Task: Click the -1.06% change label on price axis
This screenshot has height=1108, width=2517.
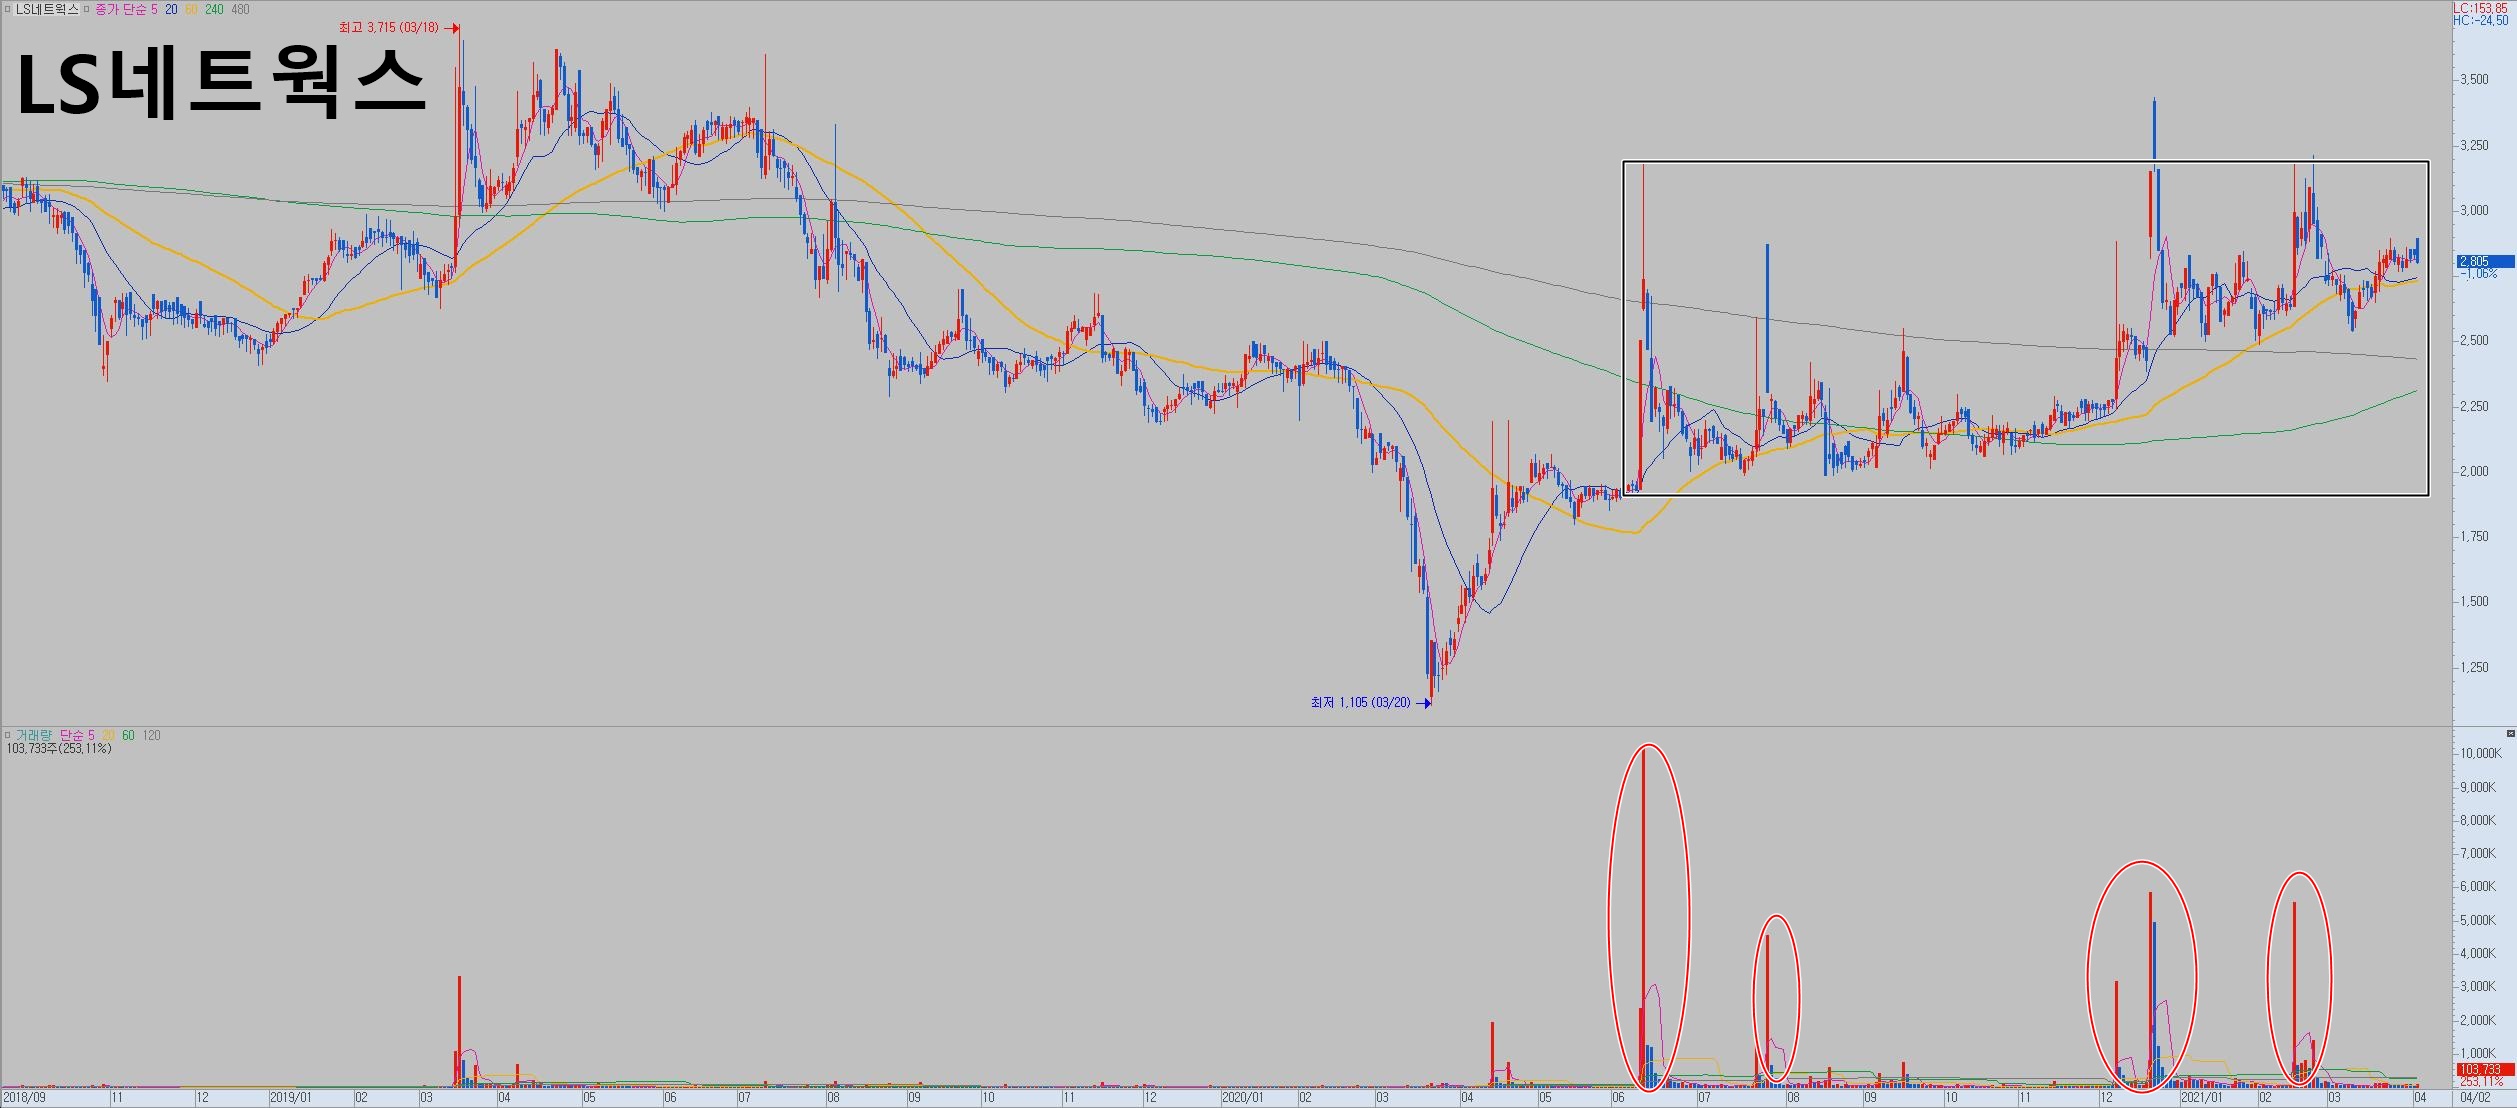Action: click(2478, 274)
